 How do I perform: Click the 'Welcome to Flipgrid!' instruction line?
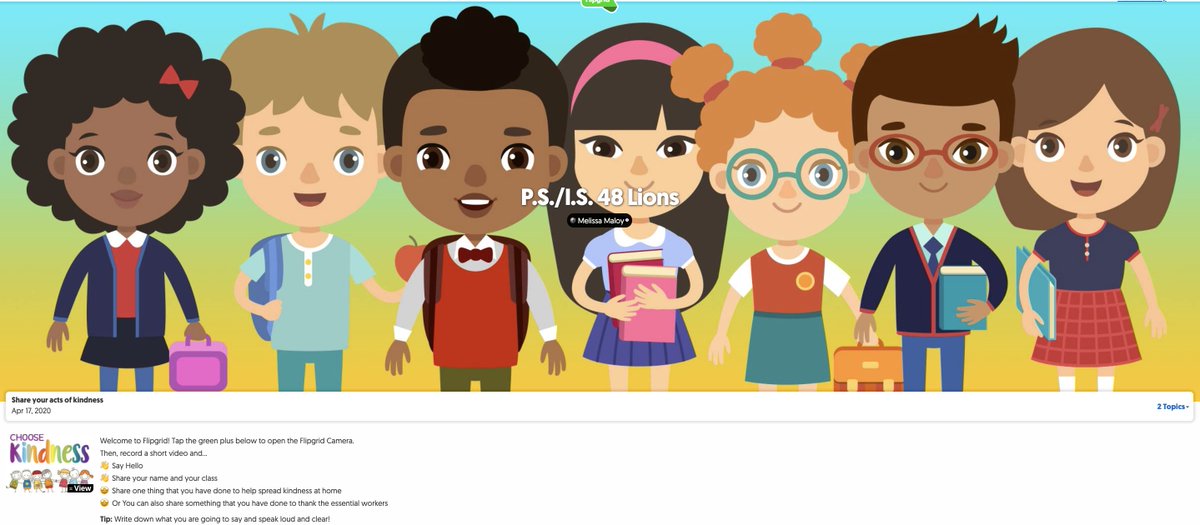pos(227,440)
